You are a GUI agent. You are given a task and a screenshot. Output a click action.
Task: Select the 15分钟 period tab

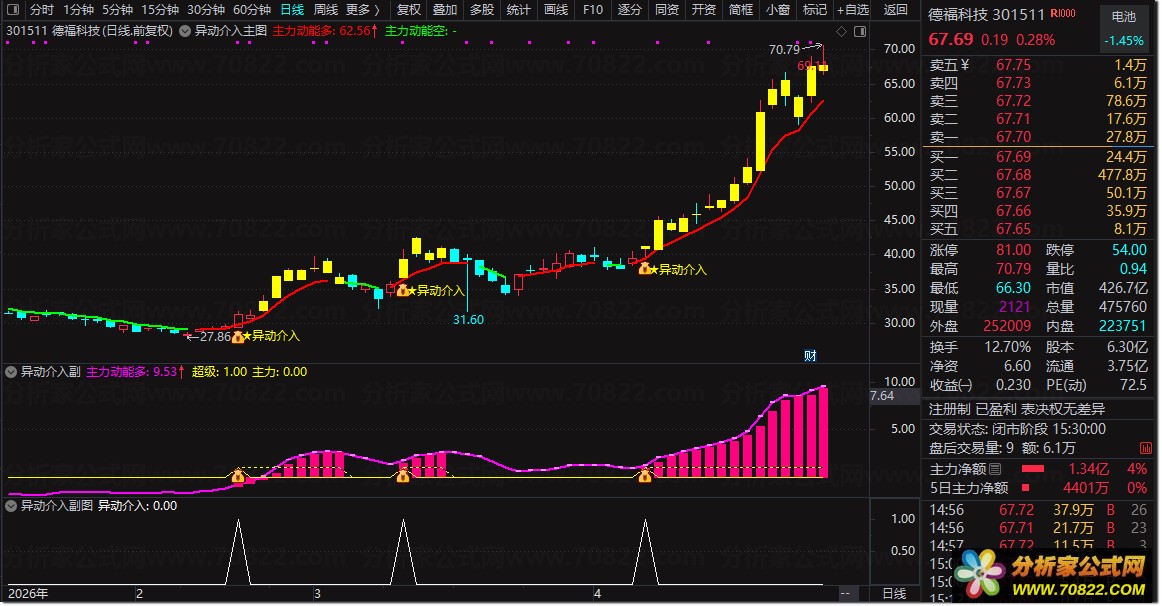coord(160,10)
